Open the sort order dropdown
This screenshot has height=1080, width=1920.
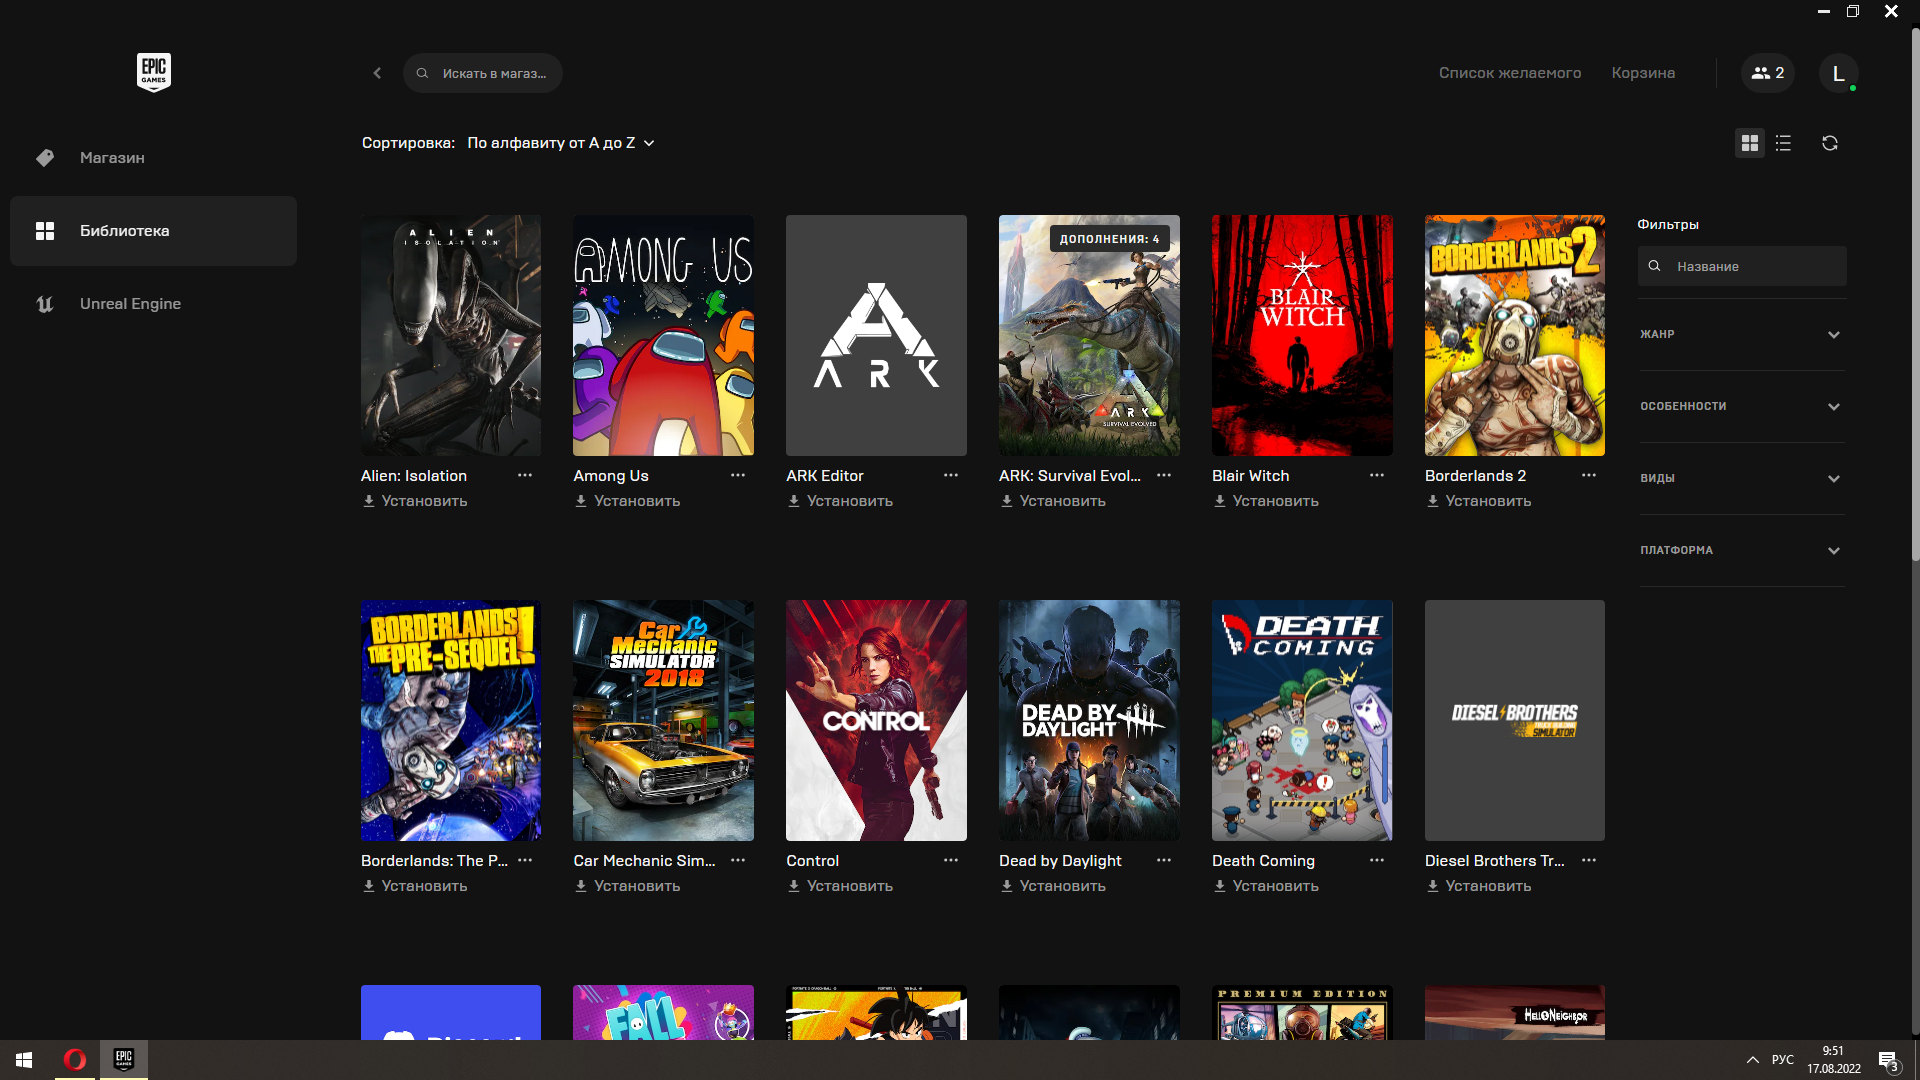[x=561, y=143]
